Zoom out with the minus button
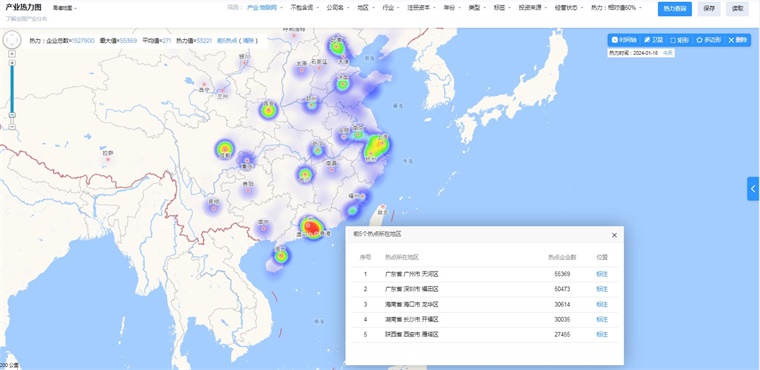Screen dimensions: 760x370 click(12, 127)
